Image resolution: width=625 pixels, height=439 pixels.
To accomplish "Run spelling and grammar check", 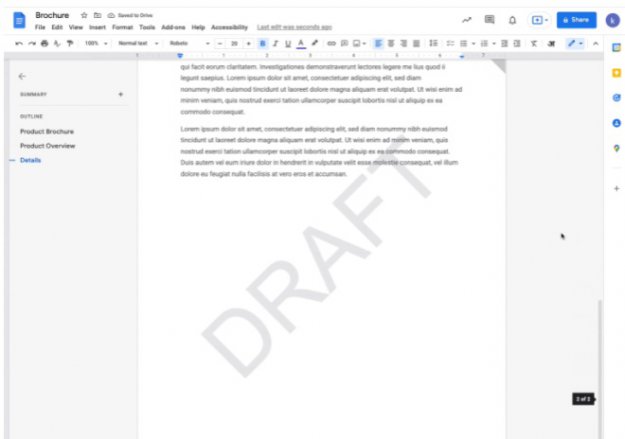I will pos(57,43).
